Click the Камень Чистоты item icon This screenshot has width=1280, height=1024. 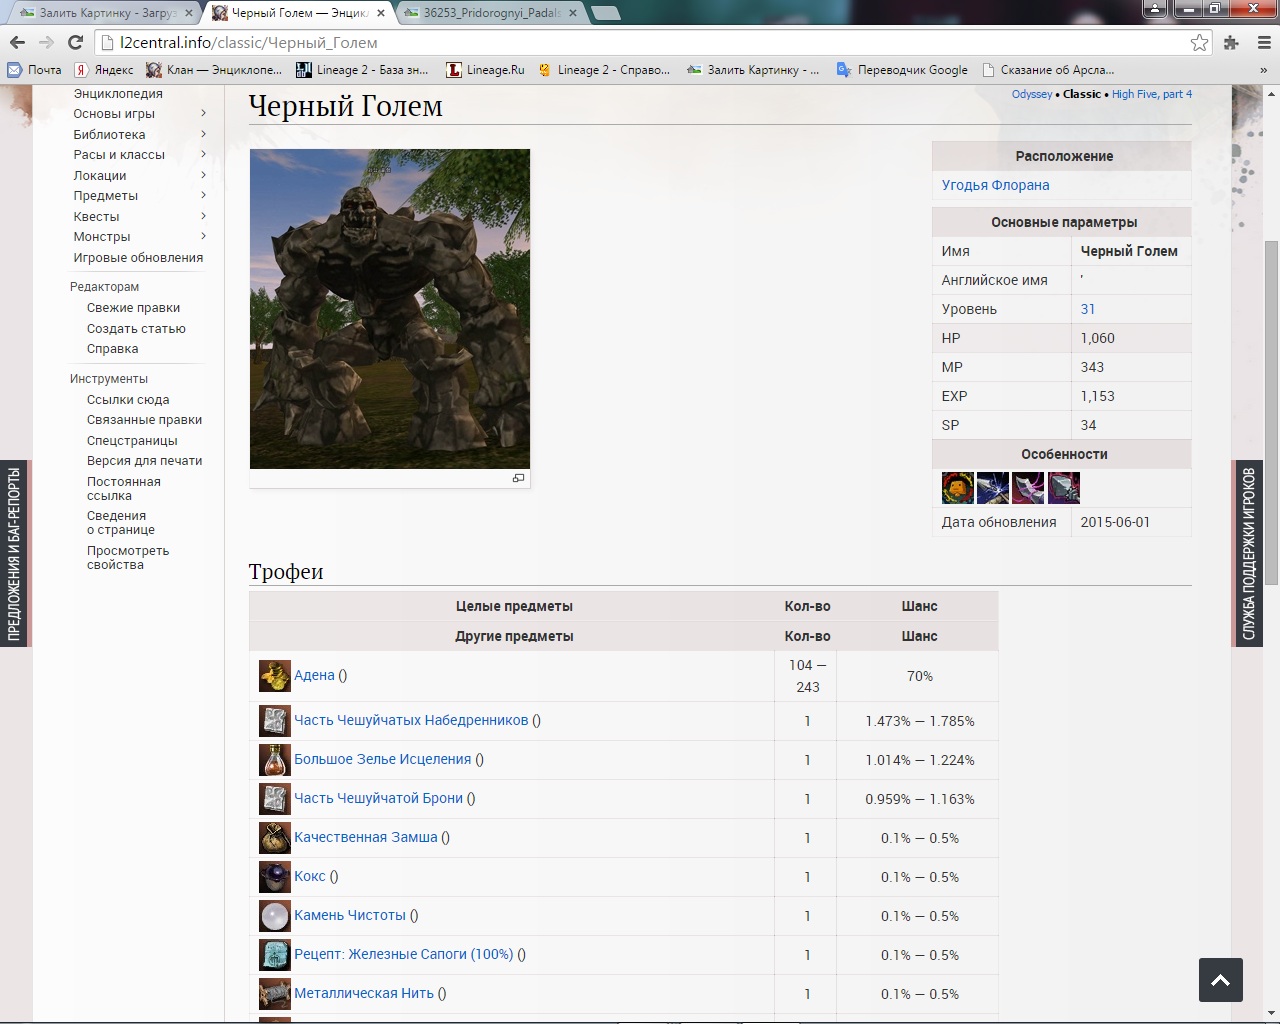tap(275, 916)
